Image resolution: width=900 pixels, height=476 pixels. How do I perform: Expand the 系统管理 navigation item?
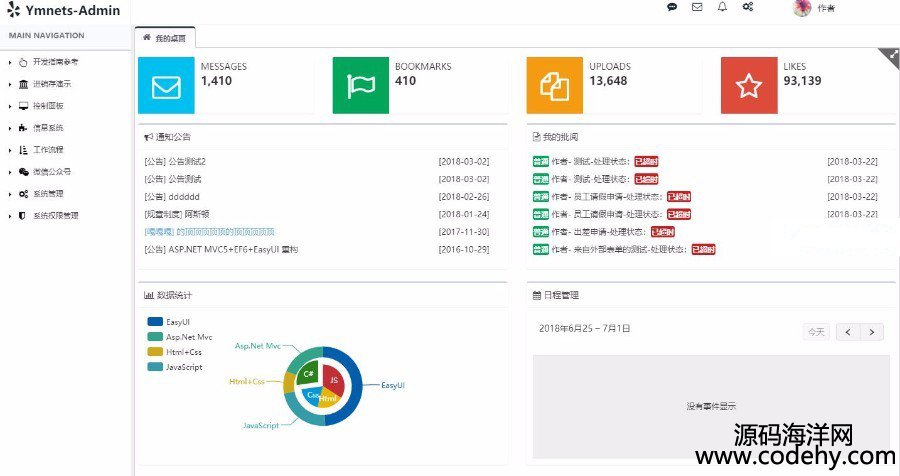tap(48, 194)
